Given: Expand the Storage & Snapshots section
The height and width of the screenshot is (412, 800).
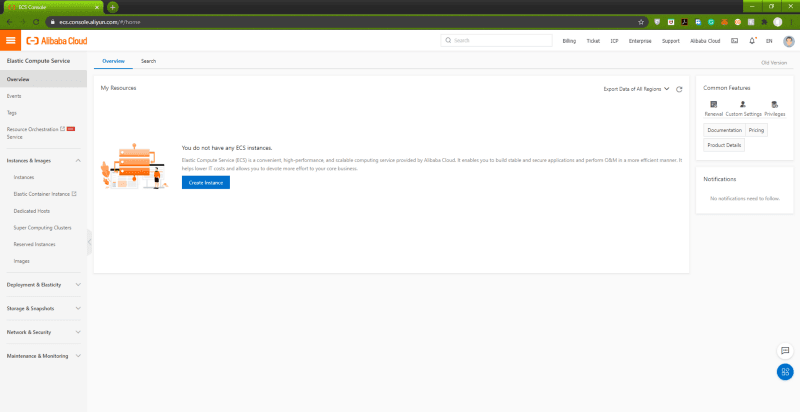Looking at the screenshot, I should (x=78, y=308).
